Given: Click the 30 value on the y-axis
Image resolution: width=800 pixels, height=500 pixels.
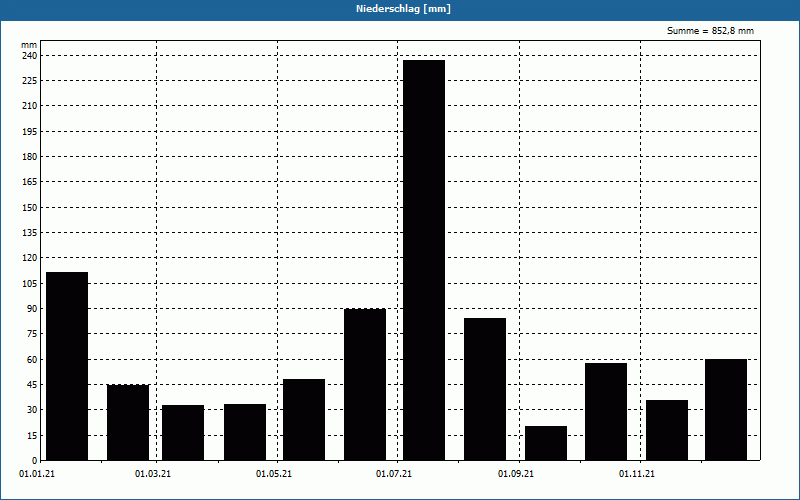Looking at the screenshot, I should pos(32,410).
